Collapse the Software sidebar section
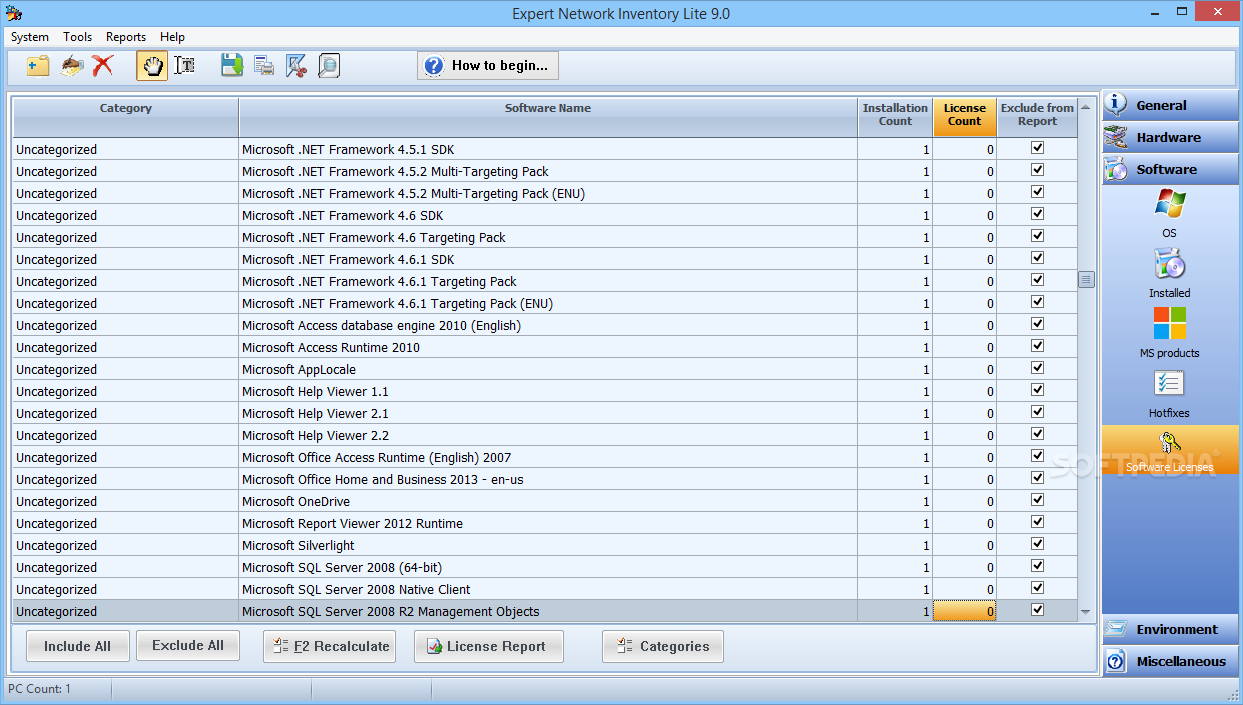The height and width of the screenshot is (705, 1243). click(1170, 169)
